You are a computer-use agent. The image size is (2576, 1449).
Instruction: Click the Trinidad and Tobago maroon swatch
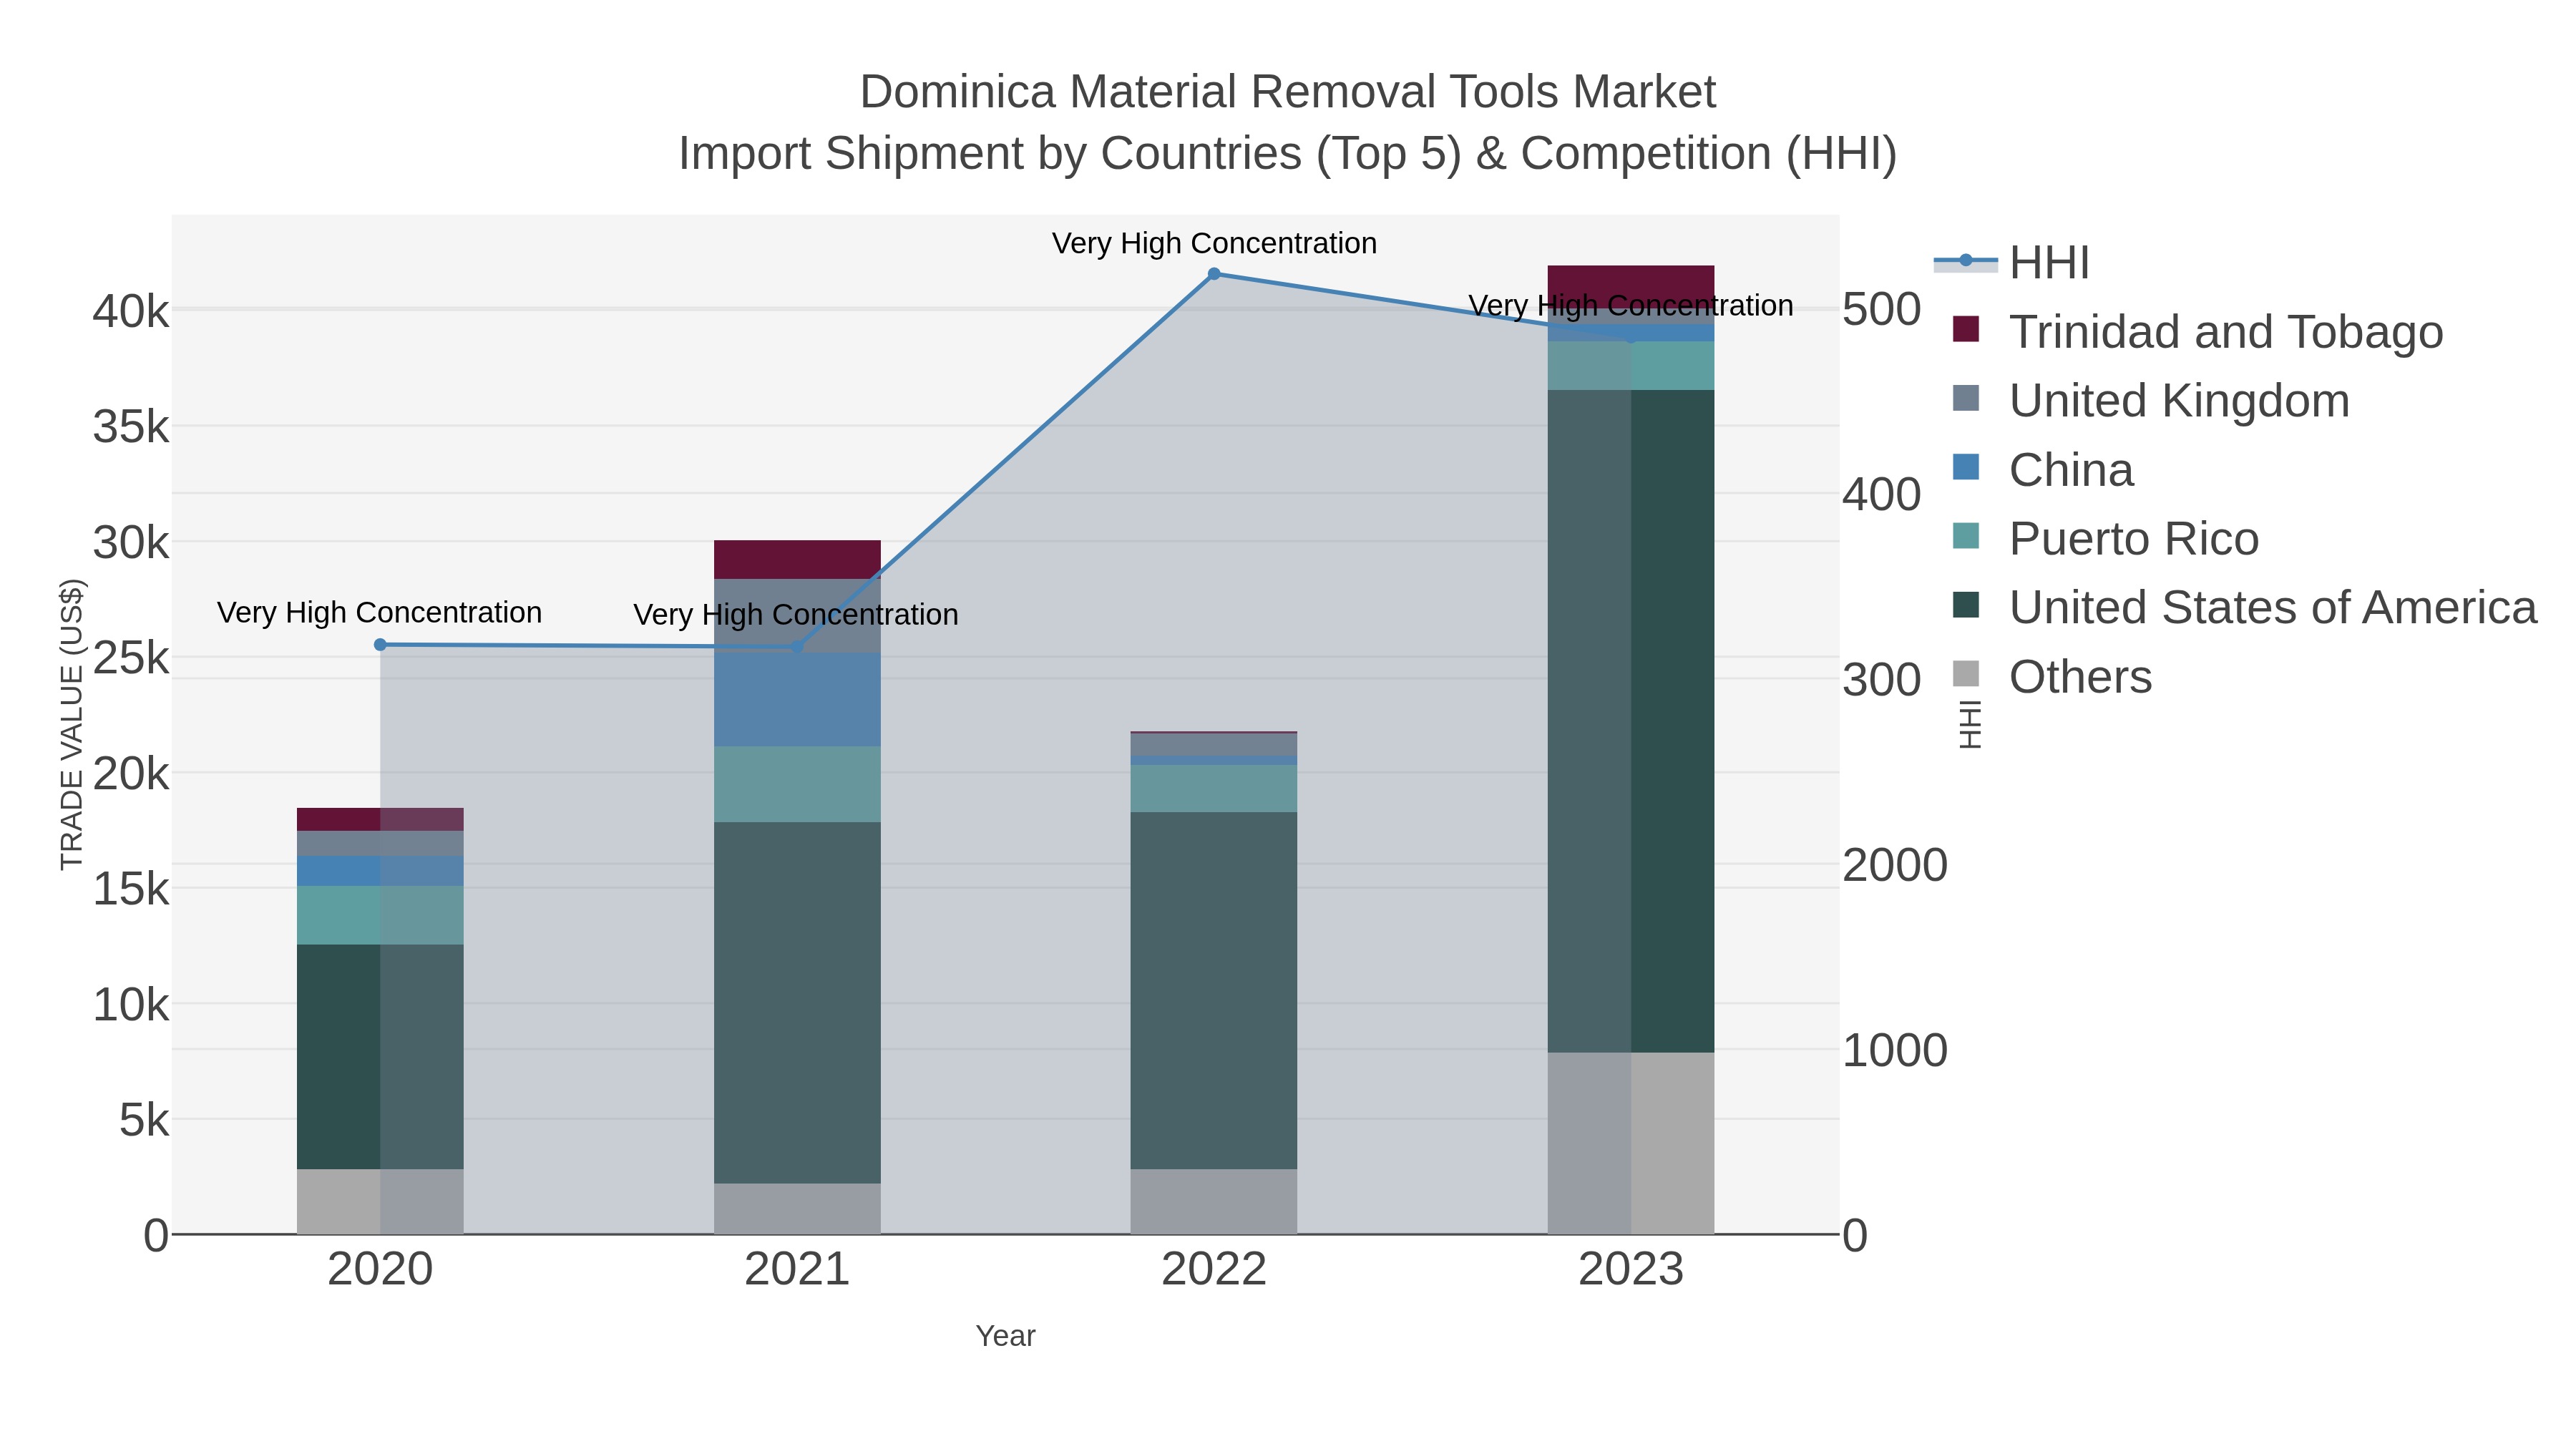[x=1966, y=329]
